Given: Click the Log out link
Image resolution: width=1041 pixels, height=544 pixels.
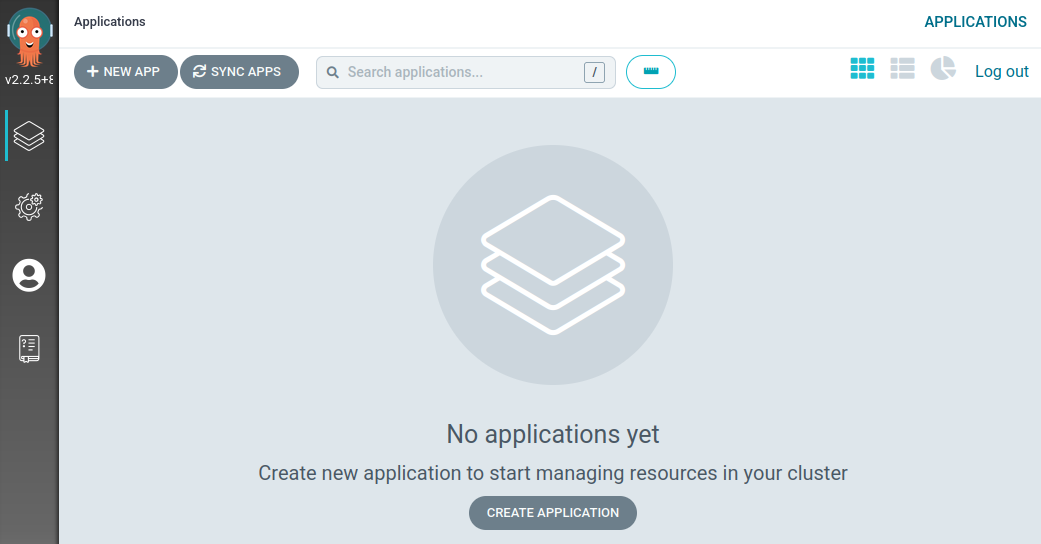Looking at the screenshot, I should [x=1001, y=71].
